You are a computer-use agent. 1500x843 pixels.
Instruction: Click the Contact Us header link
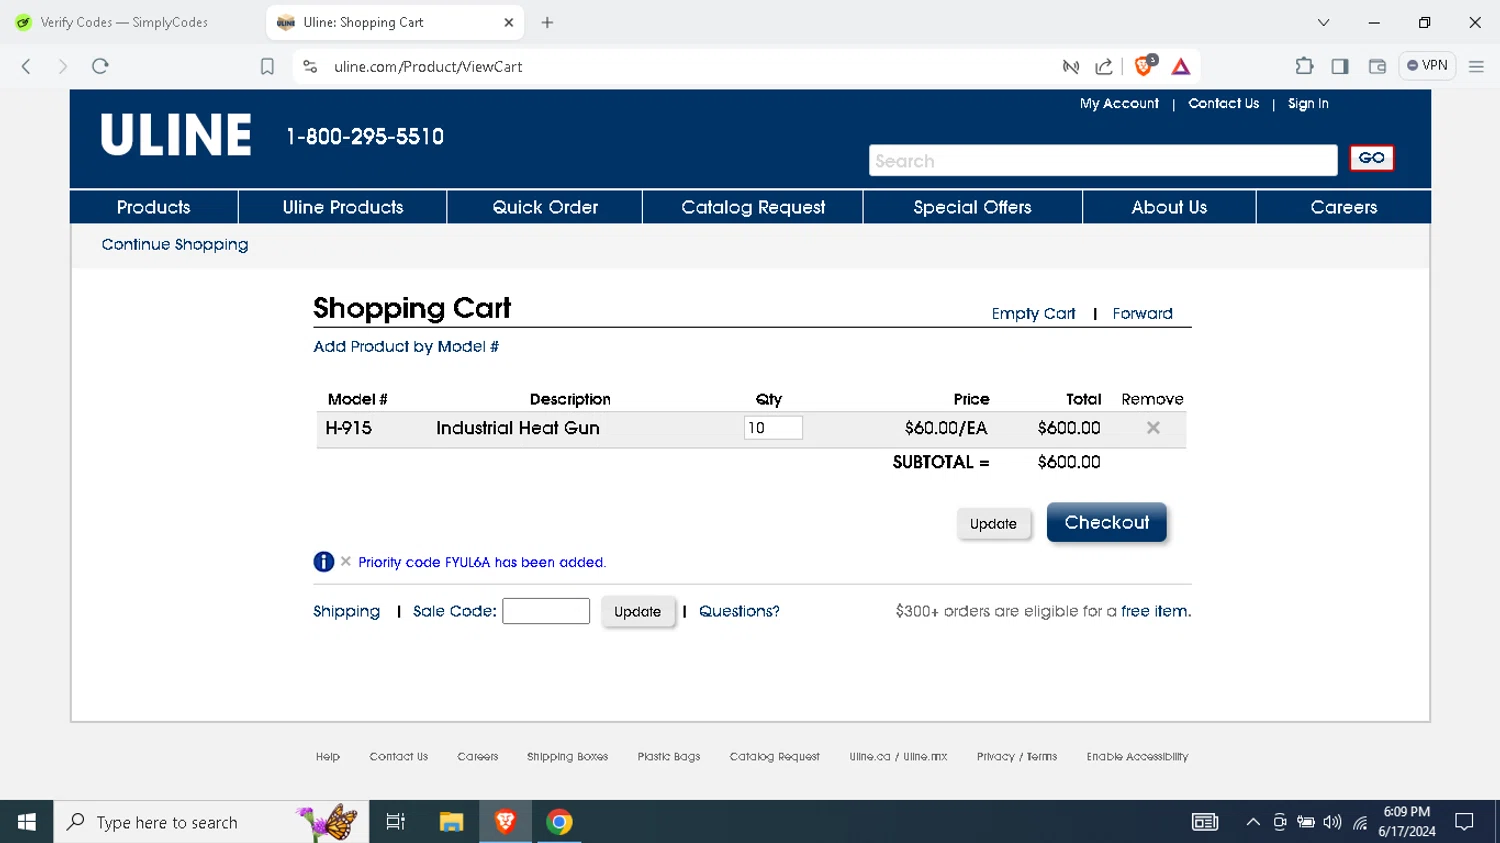[1223, 103]
